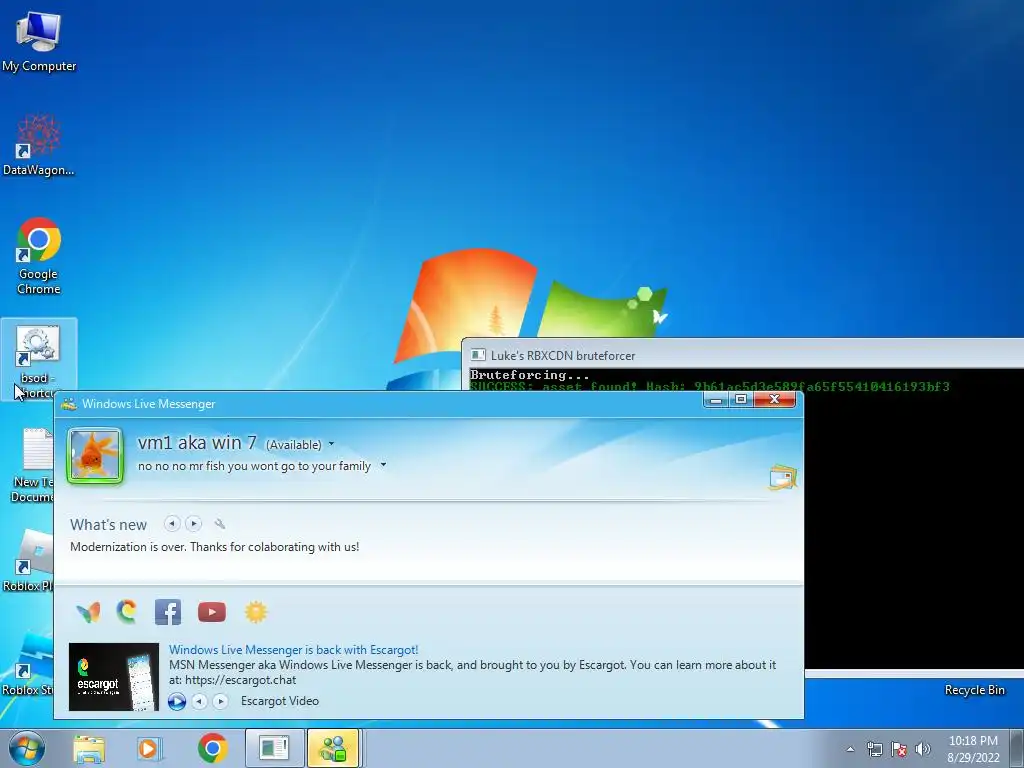Maximize the Windows Live Messenger window

(741, 399)
